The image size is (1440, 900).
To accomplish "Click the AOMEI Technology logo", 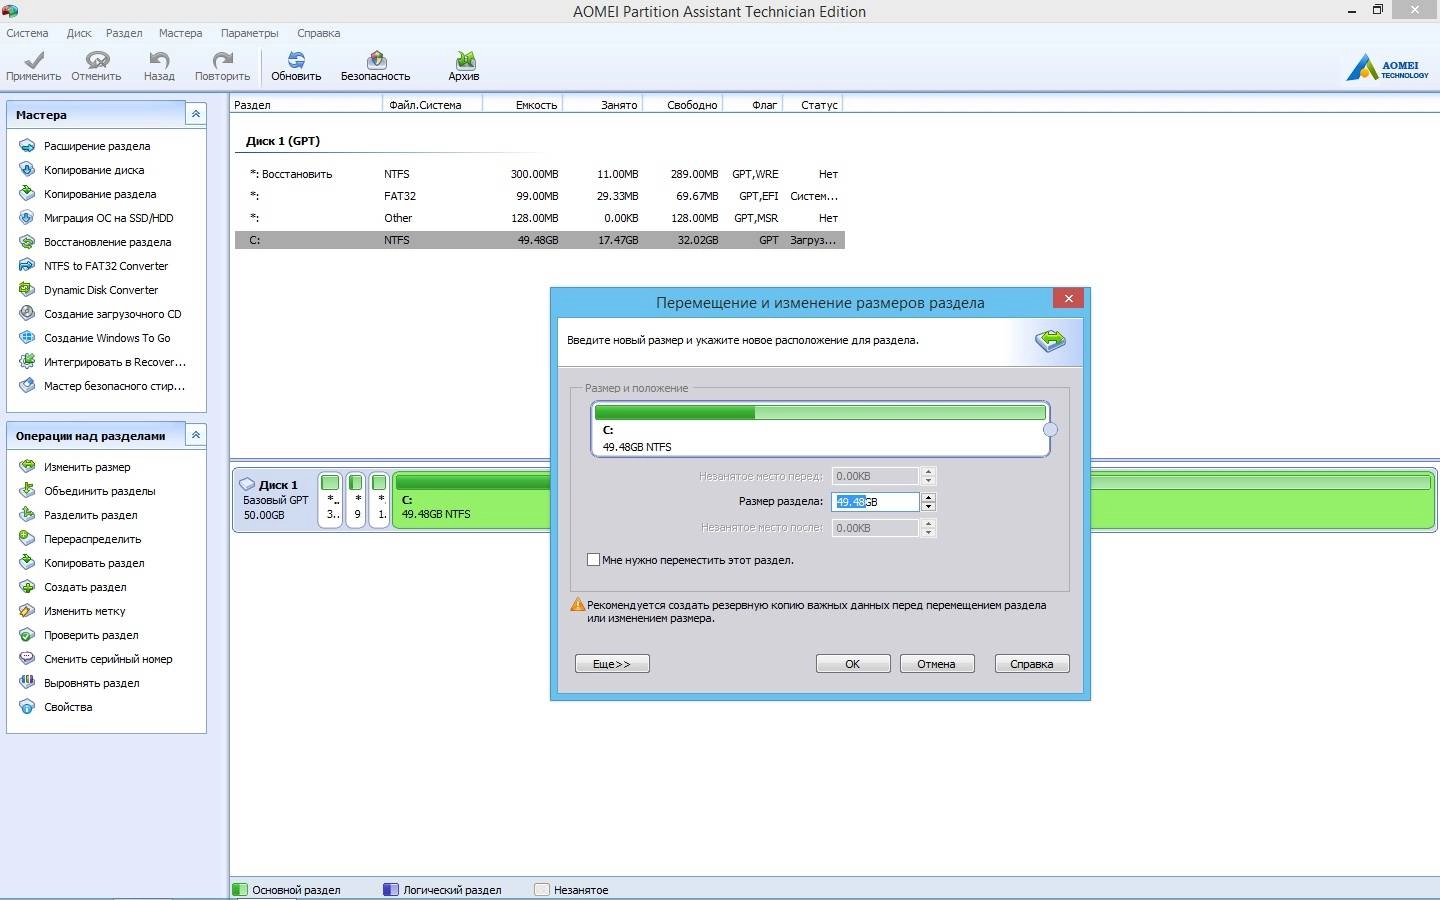I will [1387, 68].
